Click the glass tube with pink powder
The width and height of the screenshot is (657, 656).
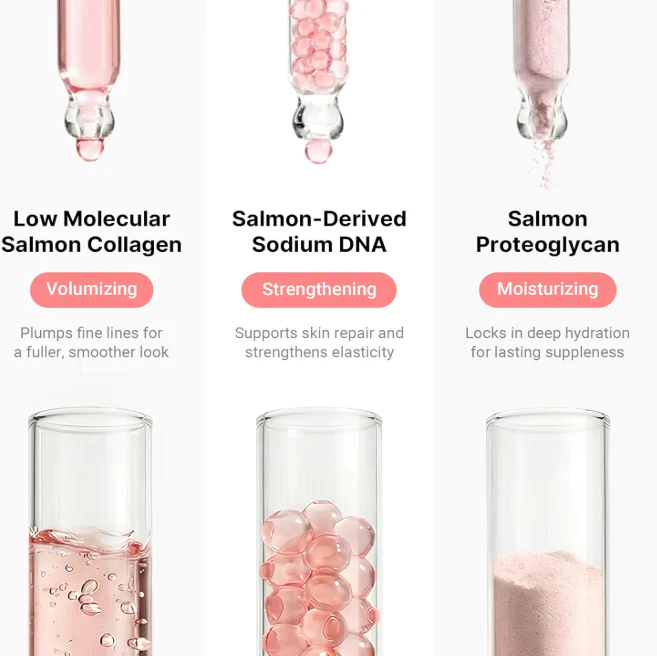click(548, 531)
